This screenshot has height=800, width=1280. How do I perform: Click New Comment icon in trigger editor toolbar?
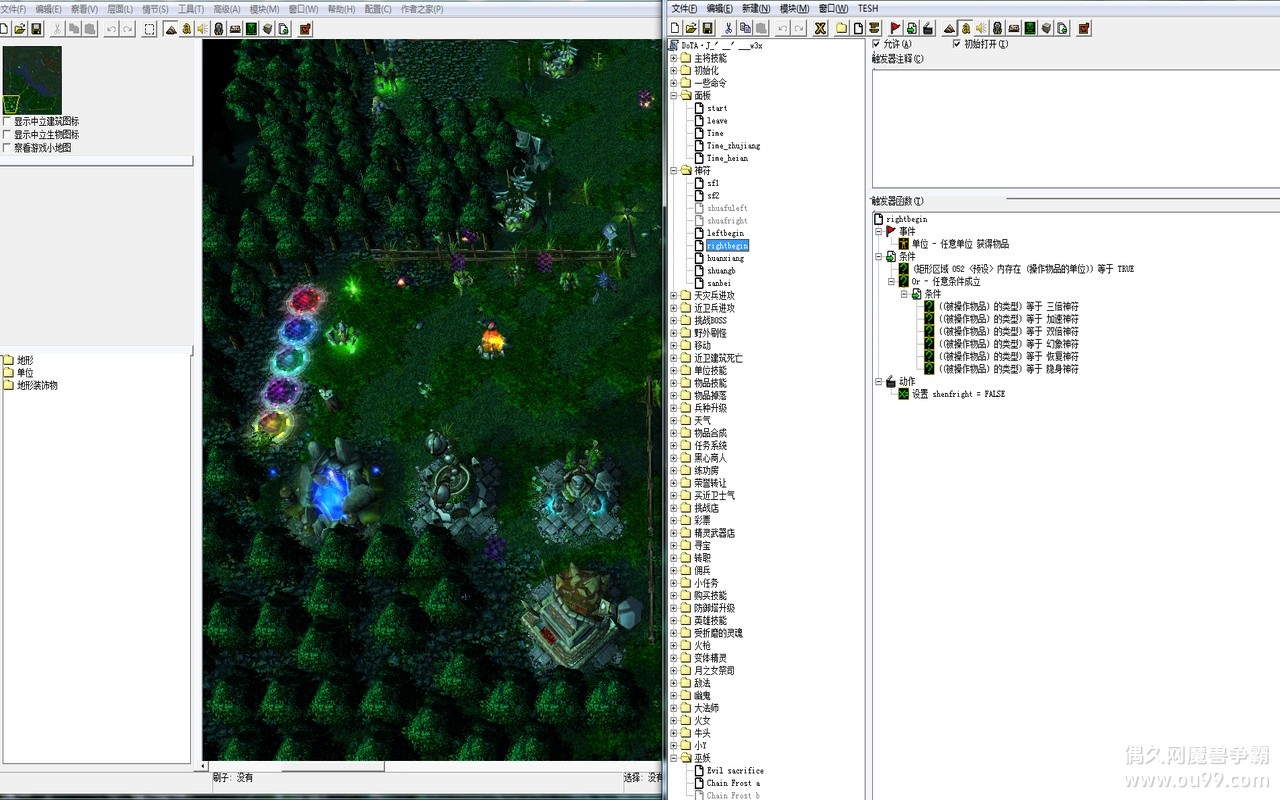coord(874,28)
